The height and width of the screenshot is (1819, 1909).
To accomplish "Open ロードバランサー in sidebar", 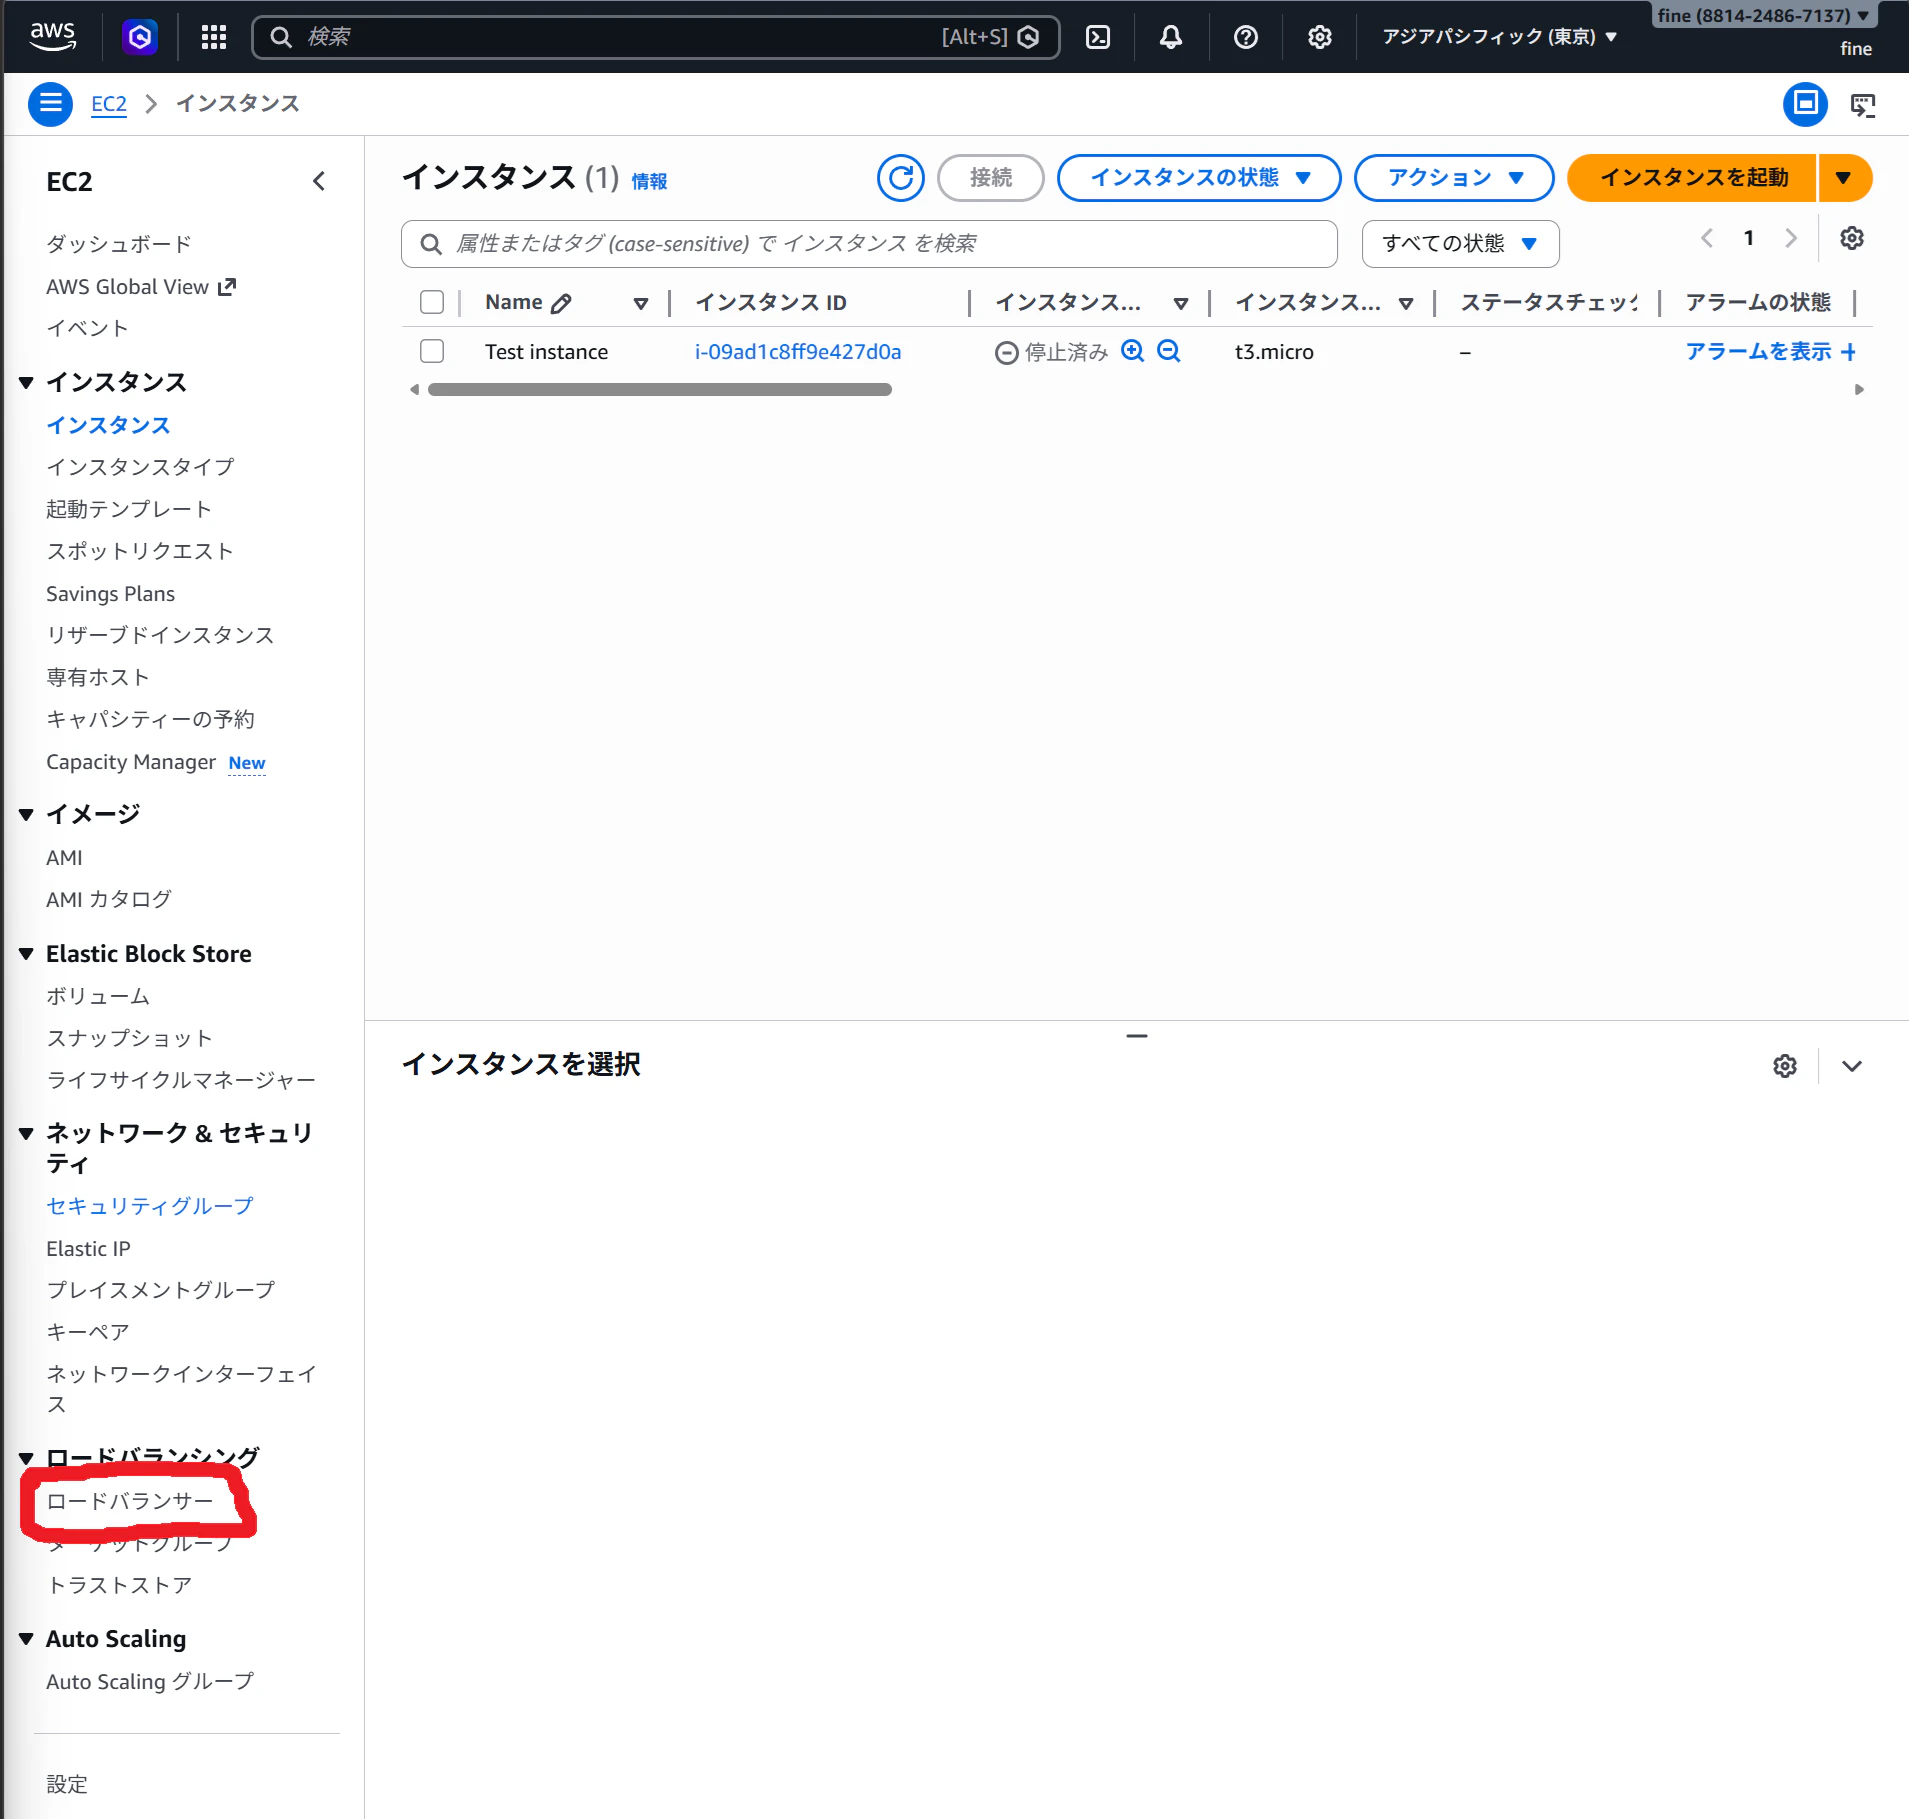I will click(x=130, y=1501).
